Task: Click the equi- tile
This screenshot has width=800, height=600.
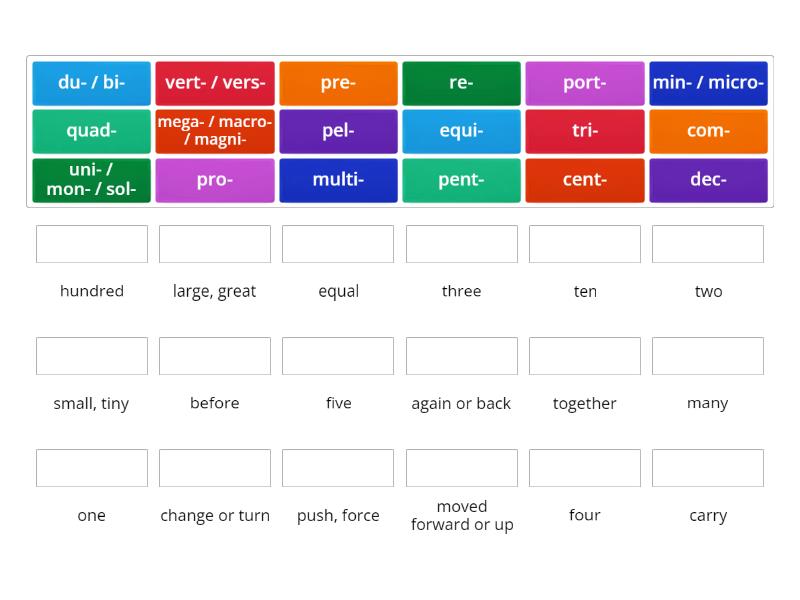Action: point(461,131)
